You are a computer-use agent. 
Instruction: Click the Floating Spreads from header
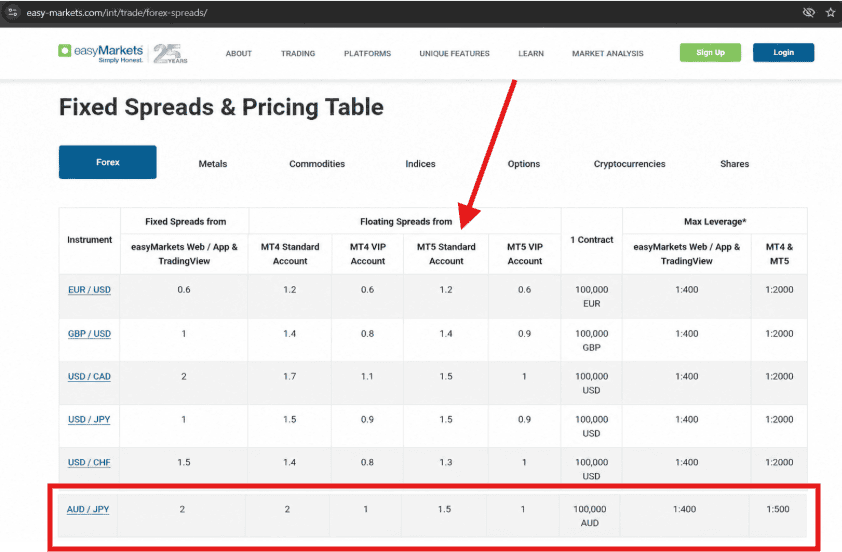pos(406,221)
